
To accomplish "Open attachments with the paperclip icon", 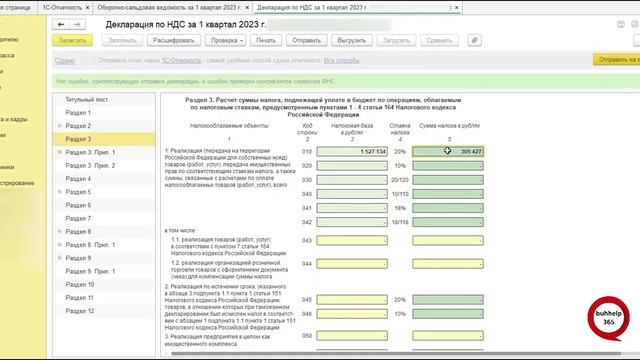I will 474,40.
